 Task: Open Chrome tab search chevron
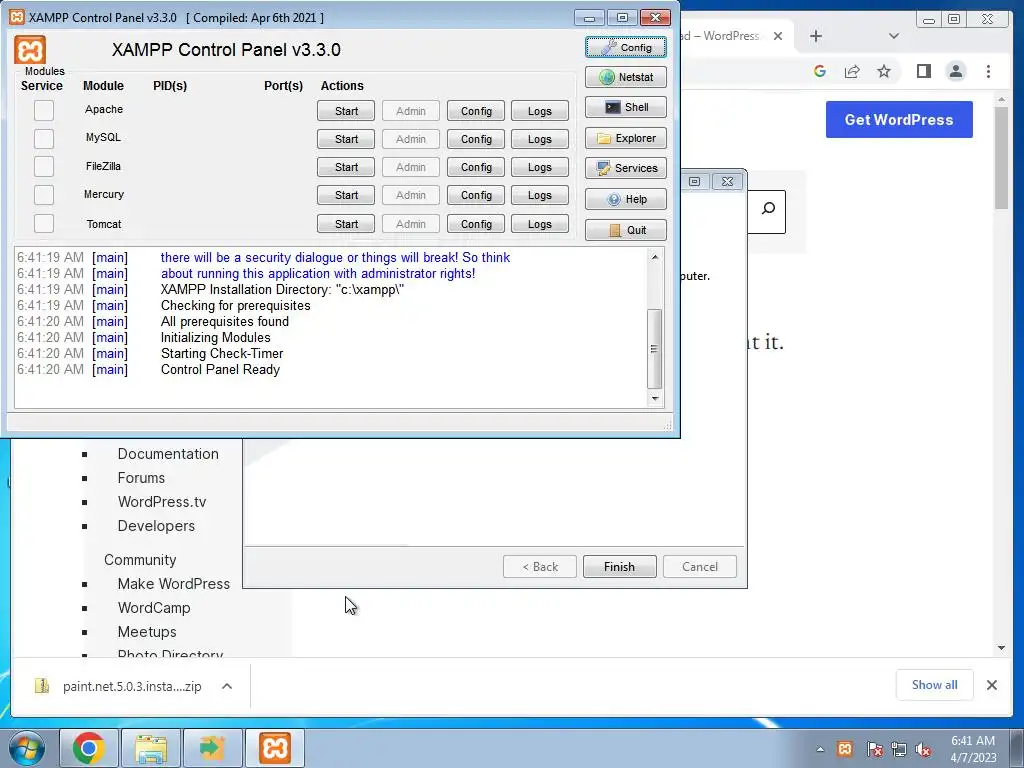point(893,36)
